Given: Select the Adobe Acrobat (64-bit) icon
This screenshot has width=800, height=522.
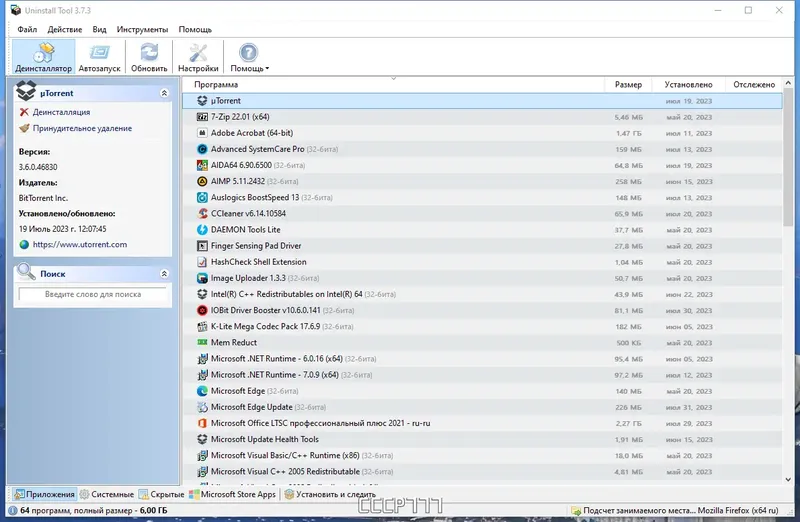Looking at the screenshot, I should (x=202, y=133).
